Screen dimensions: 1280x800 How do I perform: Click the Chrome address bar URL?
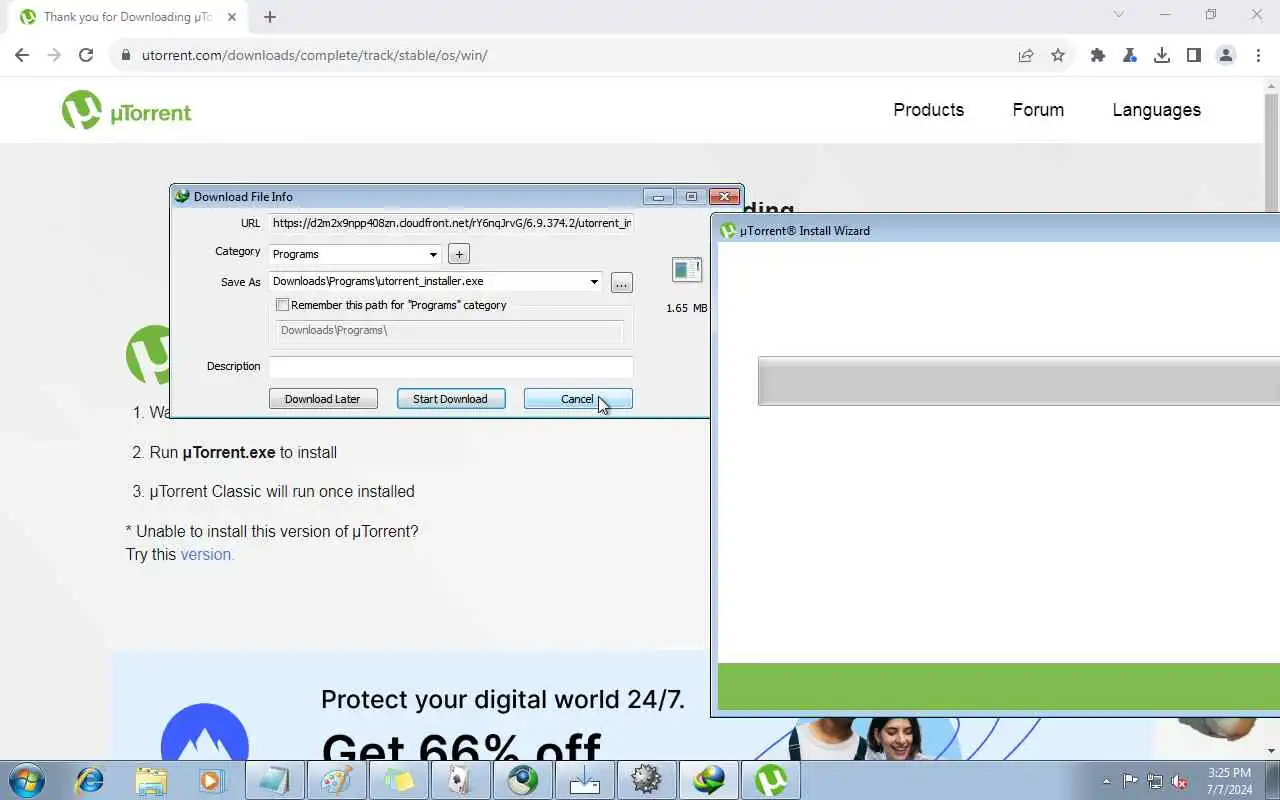pyautogui.click(x=315, y=55)
